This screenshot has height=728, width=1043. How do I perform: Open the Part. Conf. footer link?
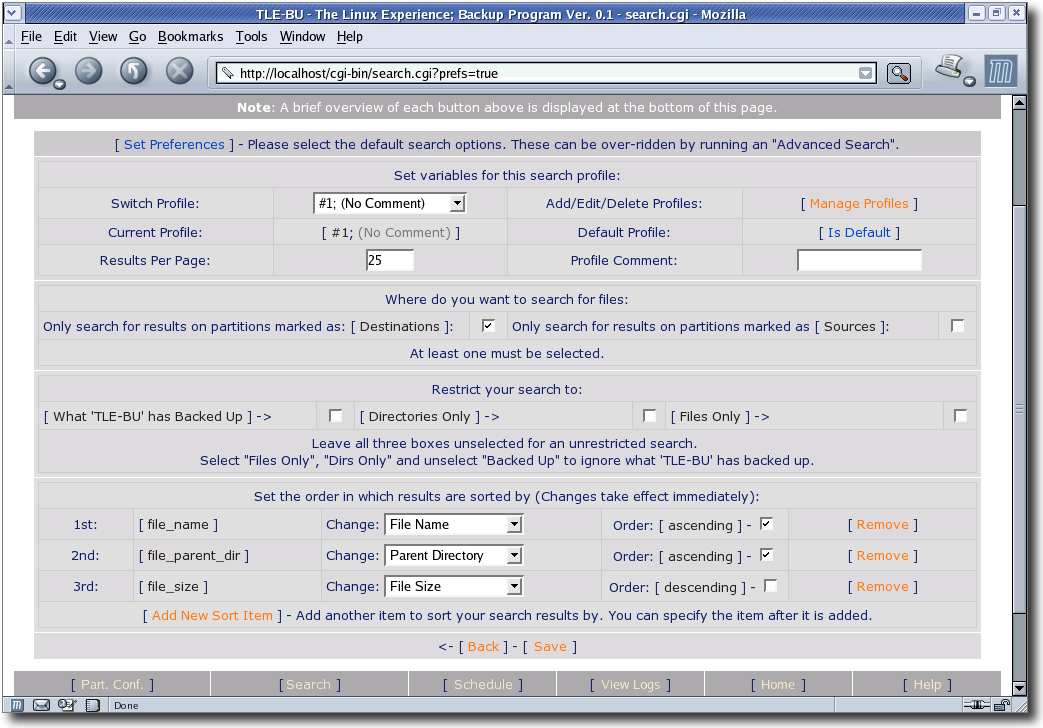coord(112,684)
